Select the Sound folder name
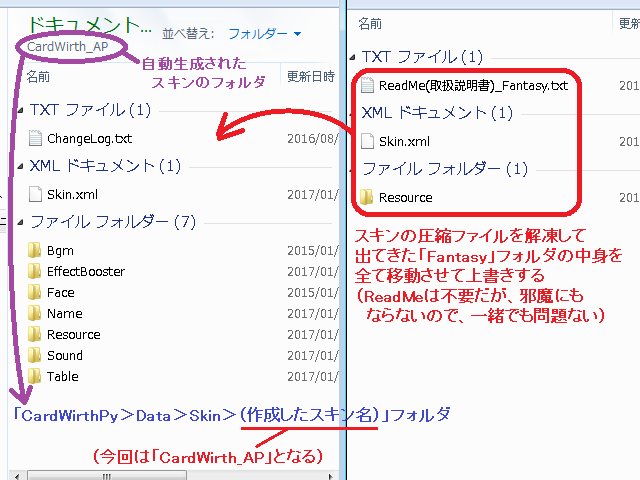 [x=64, y=356]
